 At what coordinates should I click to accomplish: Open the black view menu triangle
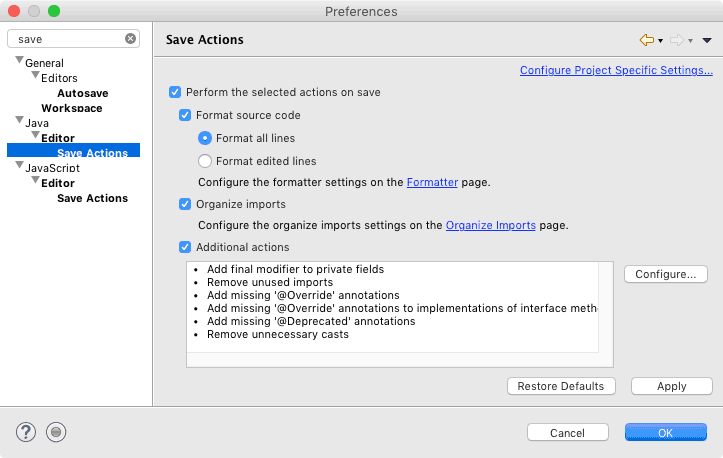707,41
